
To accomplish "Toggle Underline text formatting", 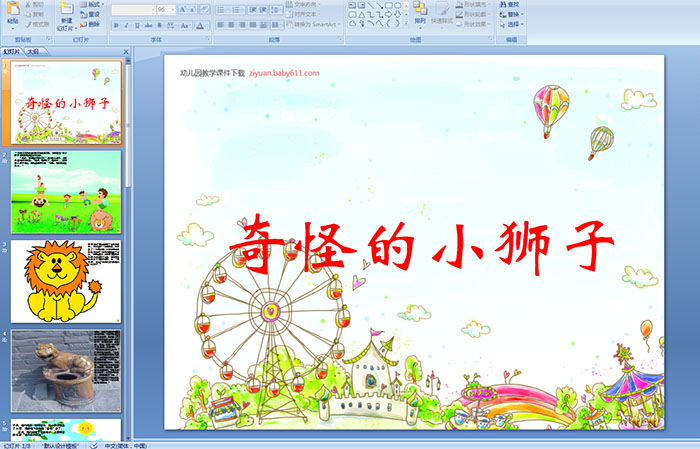I will click(x=137, y=24).
